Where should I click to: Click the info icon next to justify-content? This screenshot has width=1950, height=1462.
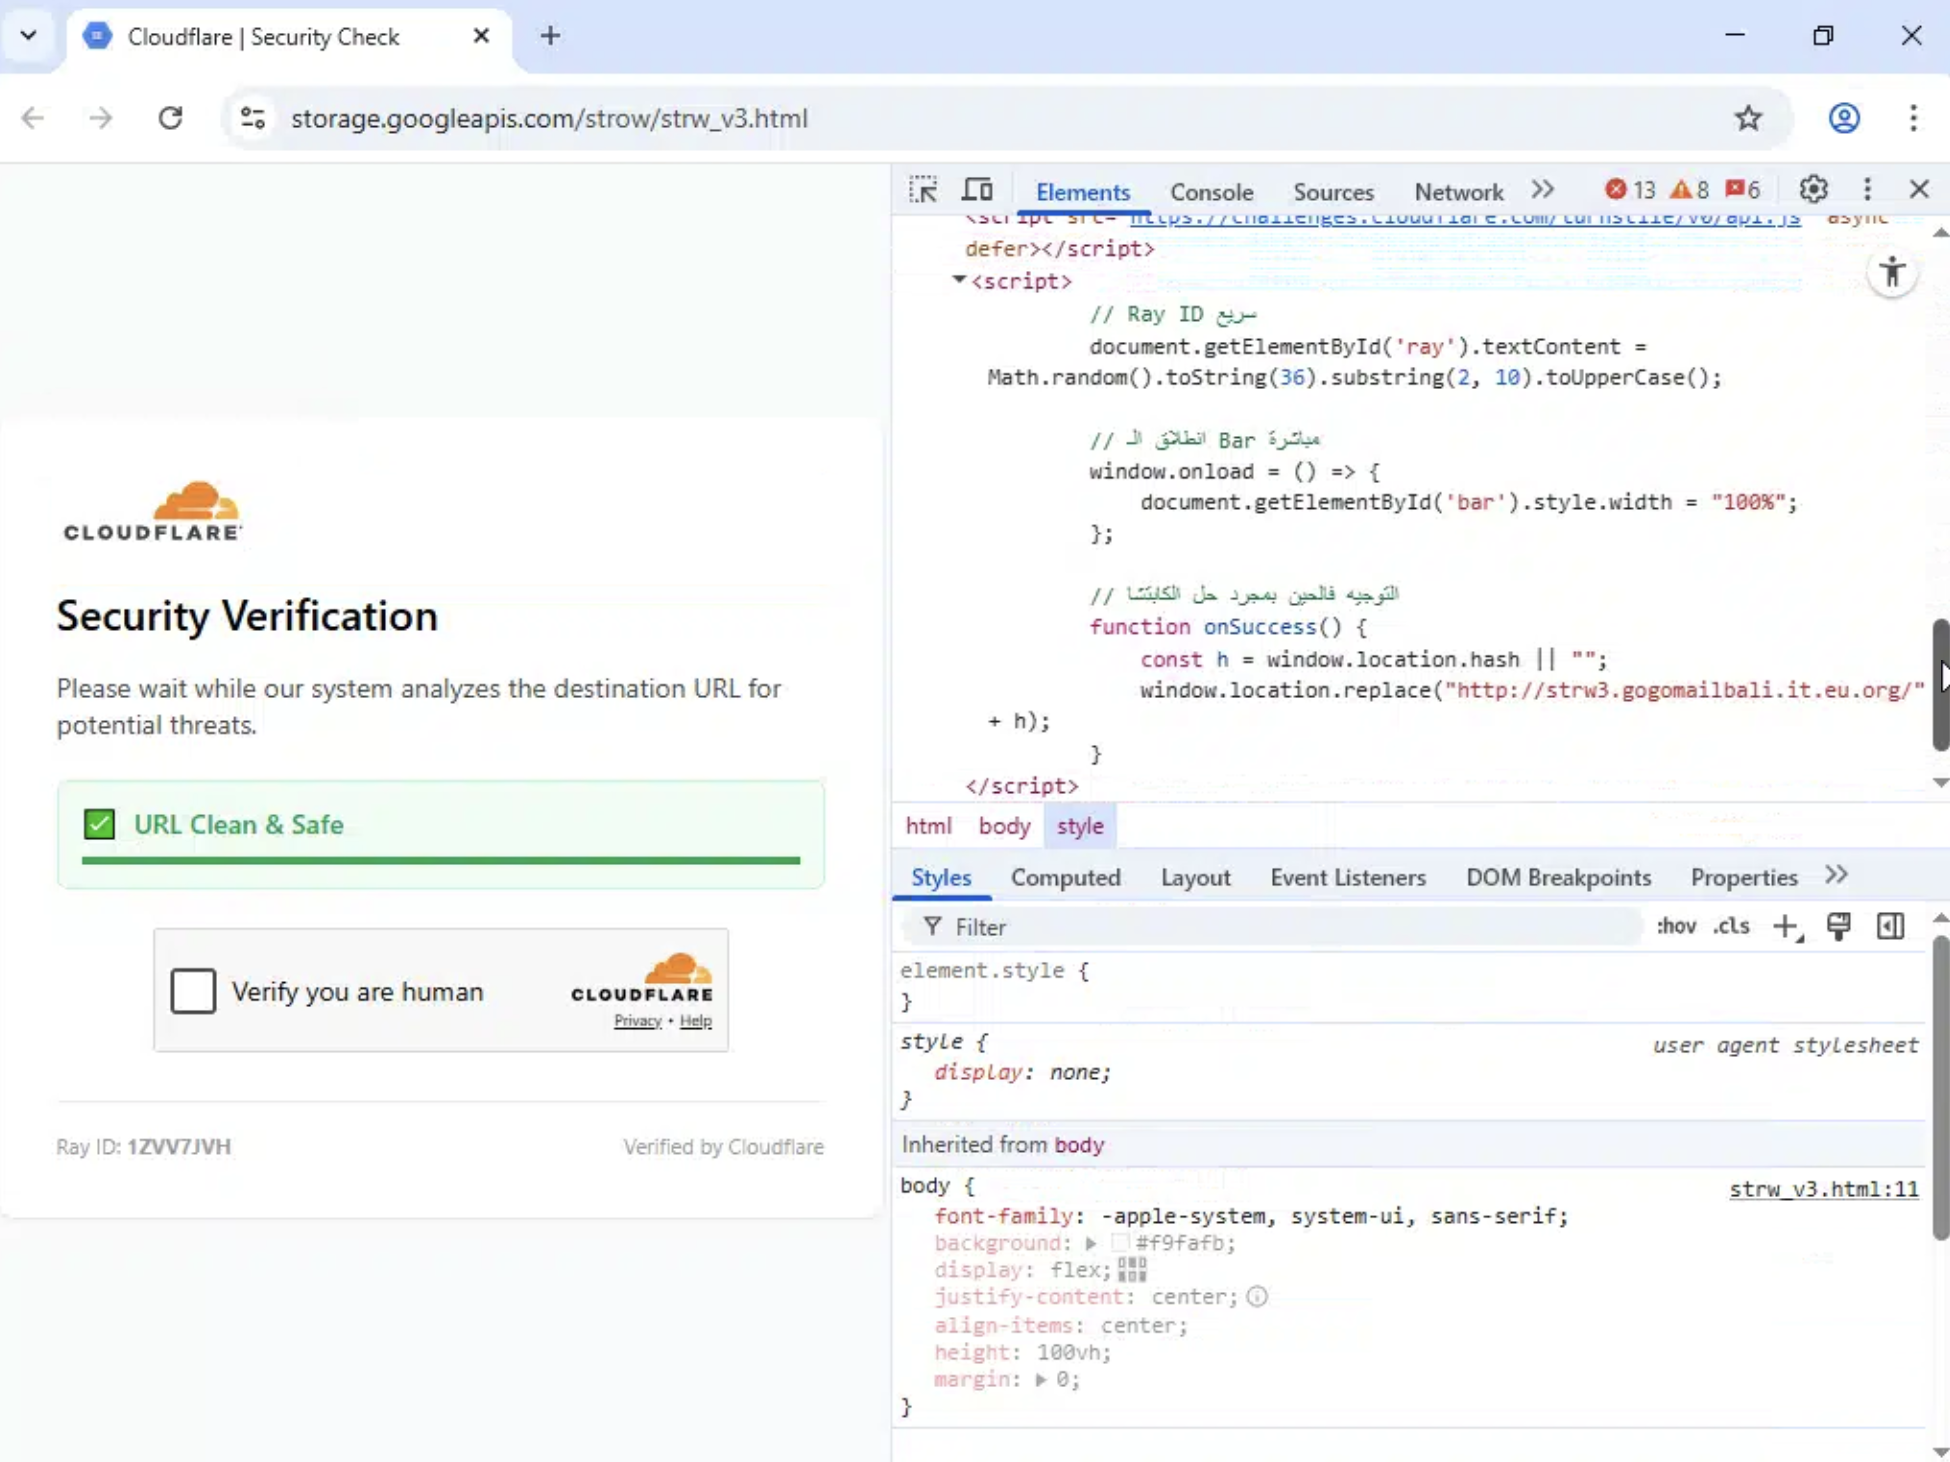point(1257,1297)
